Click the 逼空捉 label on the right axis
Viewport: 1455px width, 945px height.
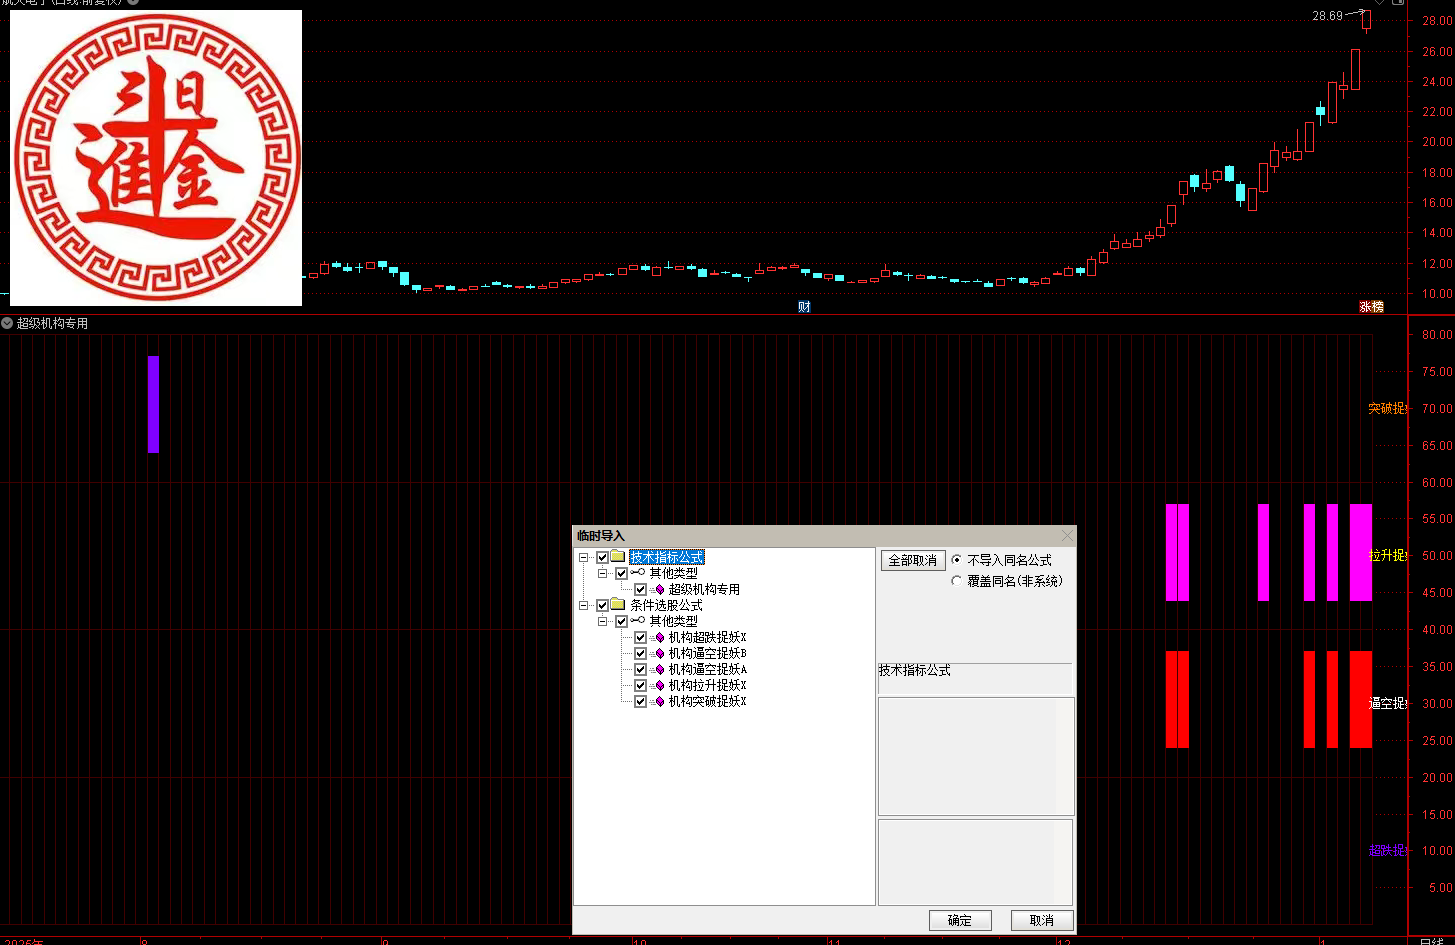[1387, 703]
